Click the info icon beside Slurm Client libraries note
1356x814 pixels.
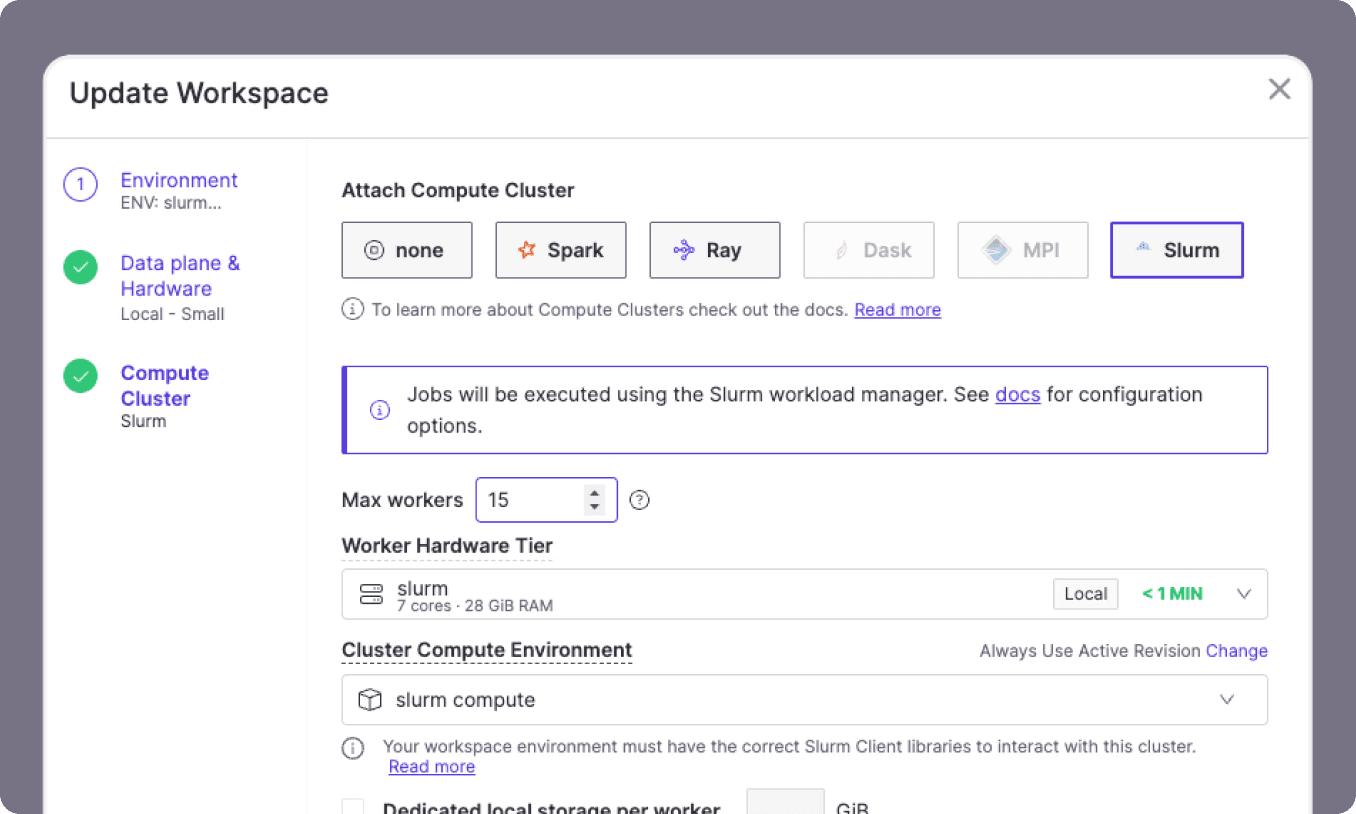tap(352, 747)
